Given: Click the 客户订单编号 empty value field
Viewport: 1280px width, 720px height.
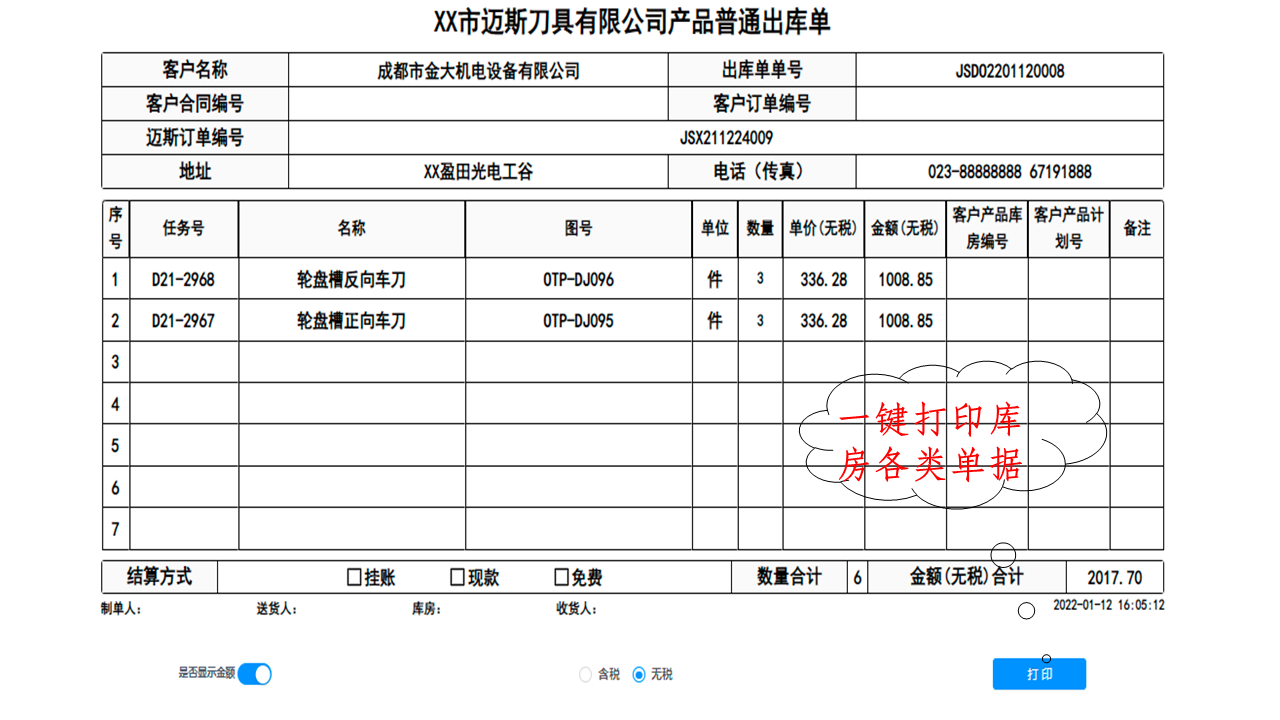Looking at the screenshot, I should [1010, 104].
